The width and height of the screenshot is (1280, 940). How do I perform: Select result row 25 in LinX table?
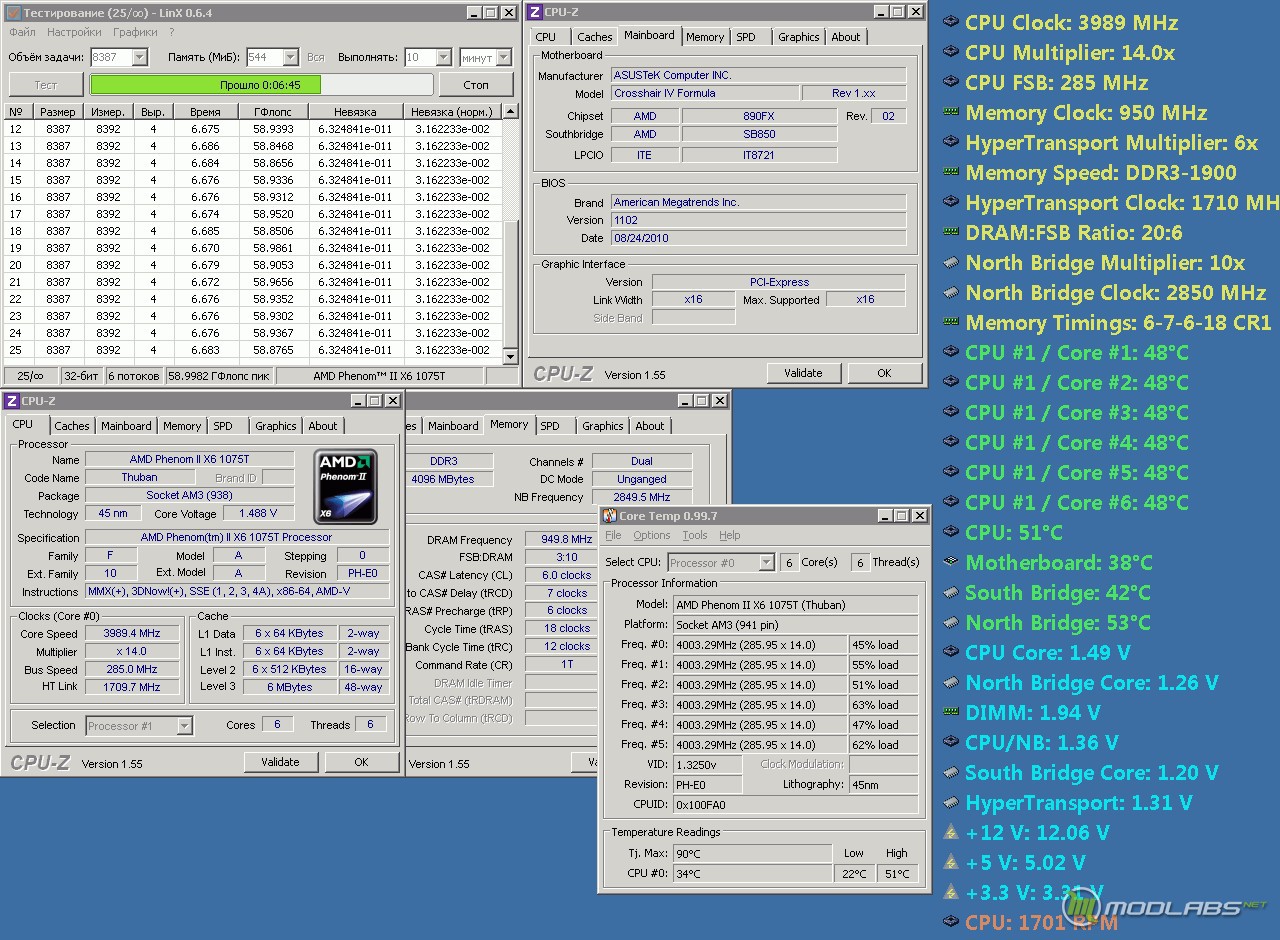tap(253, 350)
